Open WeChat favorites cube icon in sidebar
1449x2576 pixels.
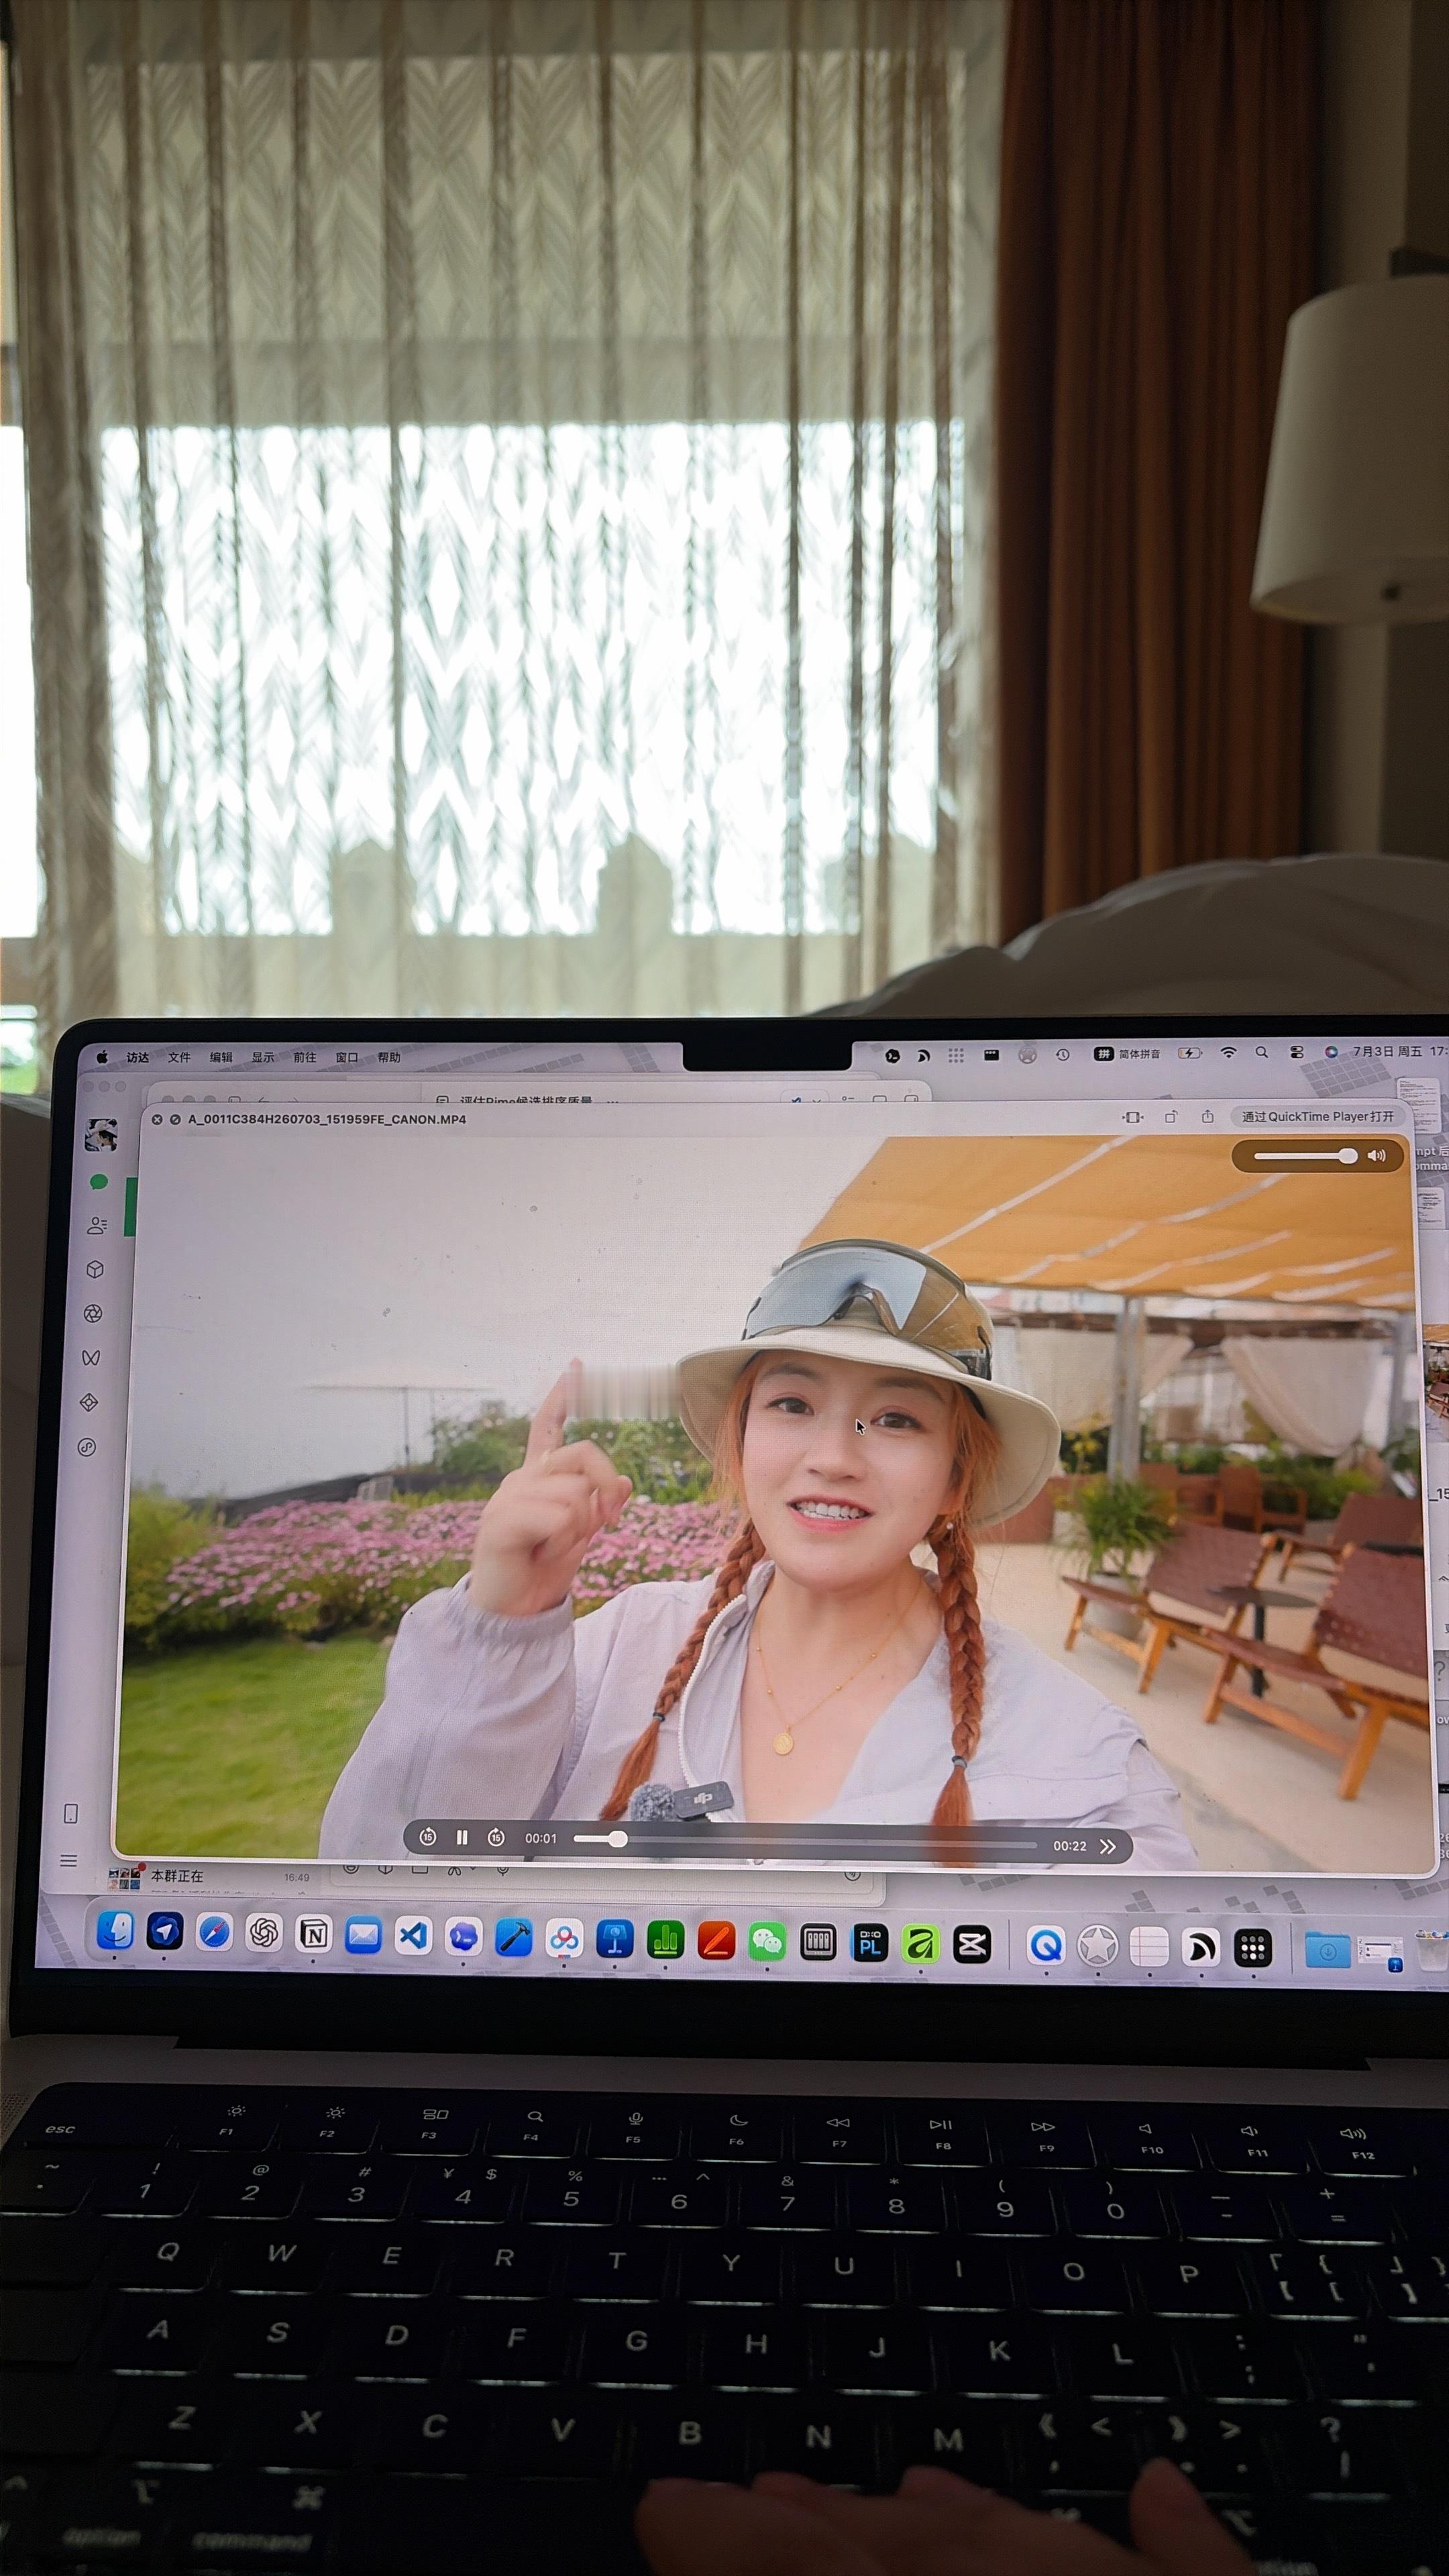pos(95,1270)
